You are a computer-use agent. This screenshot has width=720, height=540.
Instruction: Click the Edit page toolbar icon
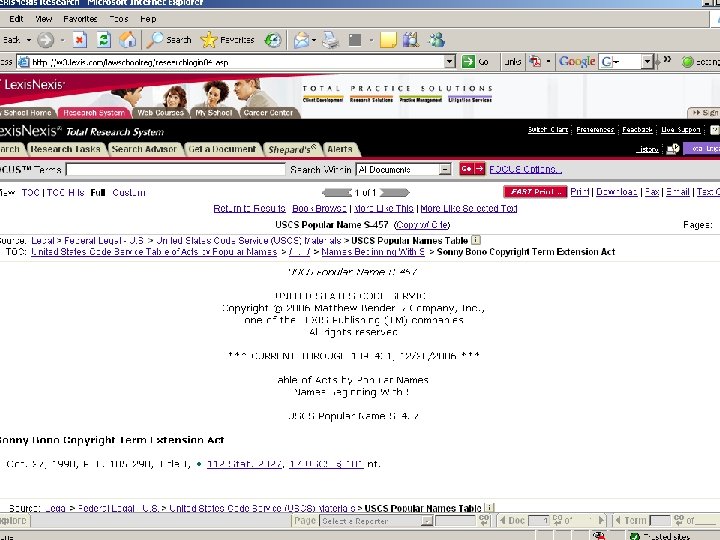pyautogui.click(x=355, y=40)
